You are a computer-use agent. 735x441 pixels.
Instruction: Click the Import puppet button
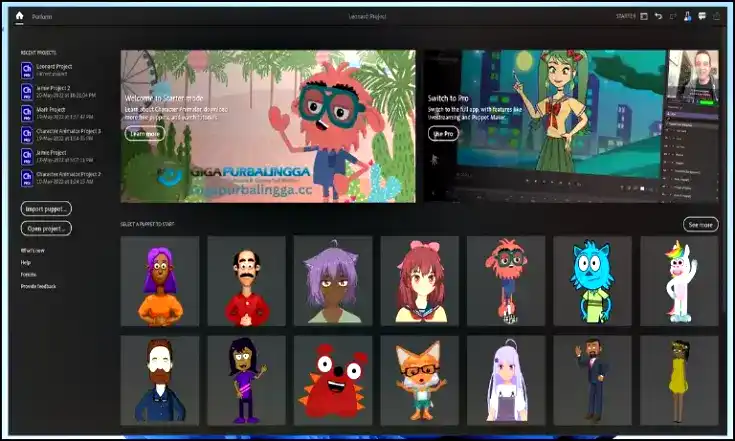point(46,209)
